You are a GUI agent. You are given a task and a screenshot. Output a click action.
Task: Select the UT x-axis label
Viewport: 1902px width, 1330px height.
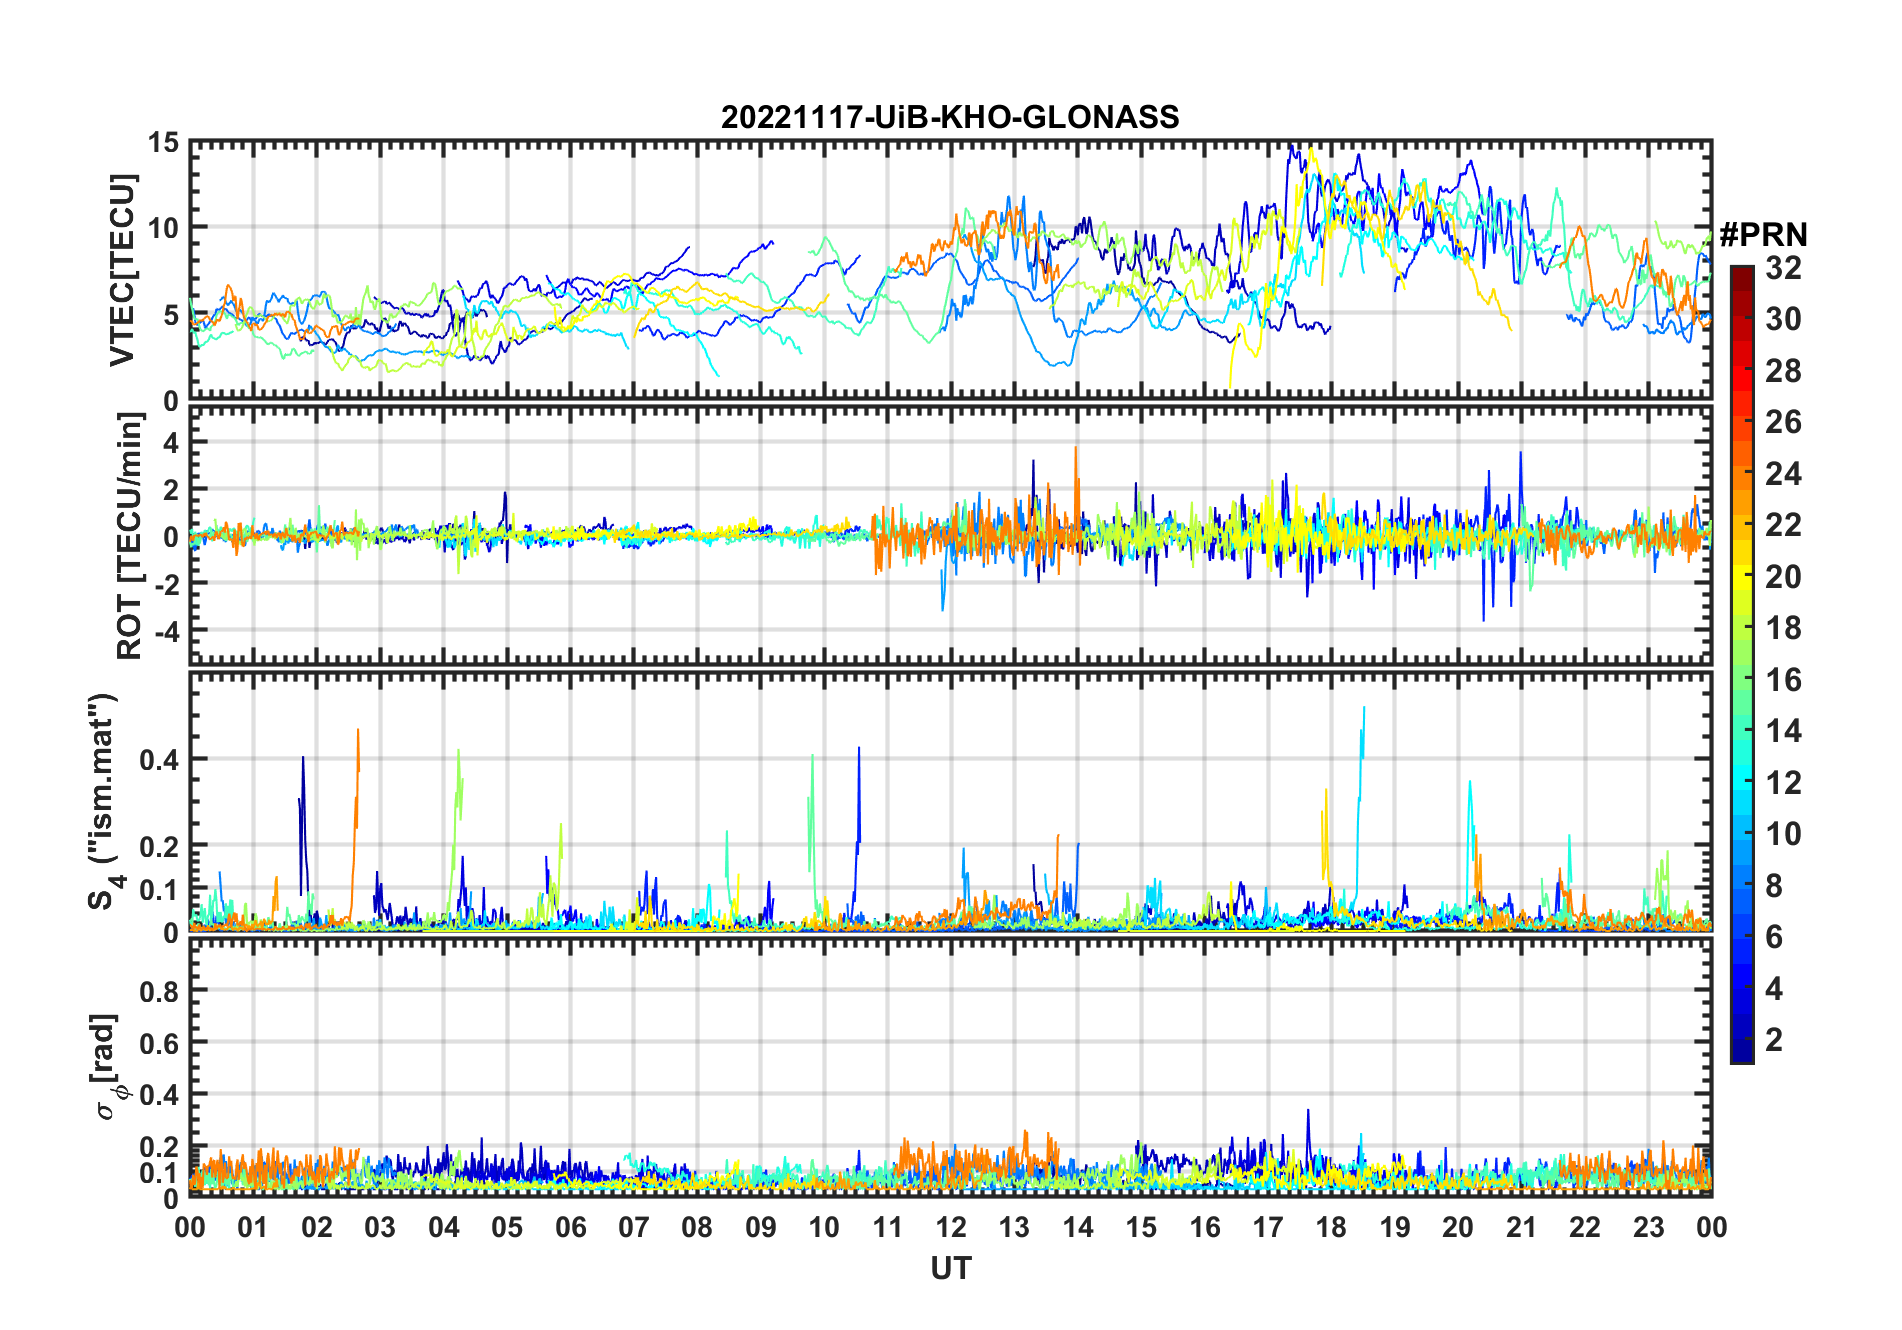click(x=950, y=1269)
